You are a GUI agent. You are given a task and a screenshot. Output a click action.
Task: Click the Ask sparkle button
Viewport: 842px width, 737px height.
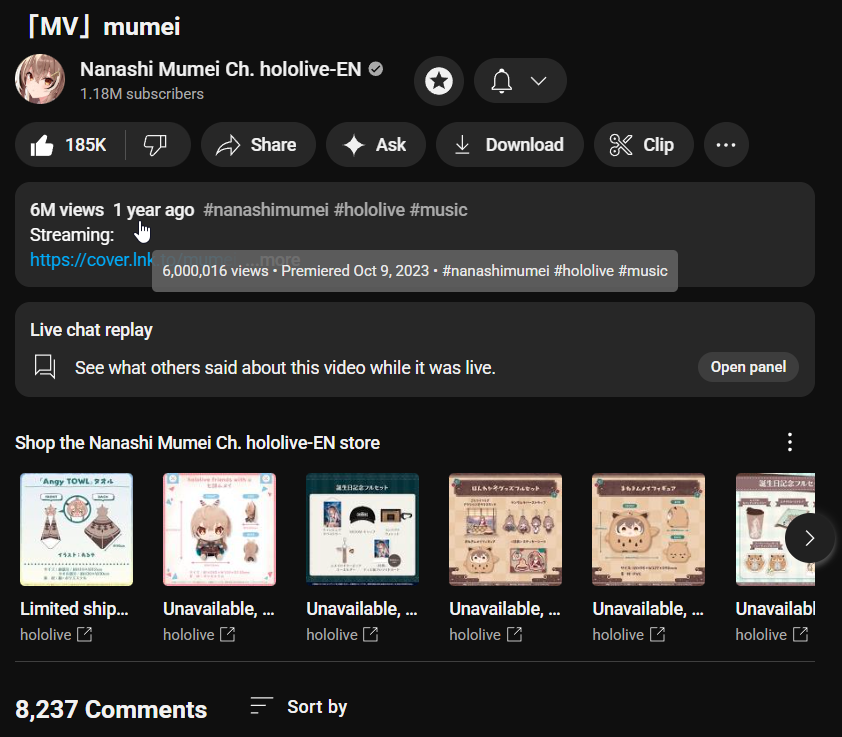pos(375,144)
